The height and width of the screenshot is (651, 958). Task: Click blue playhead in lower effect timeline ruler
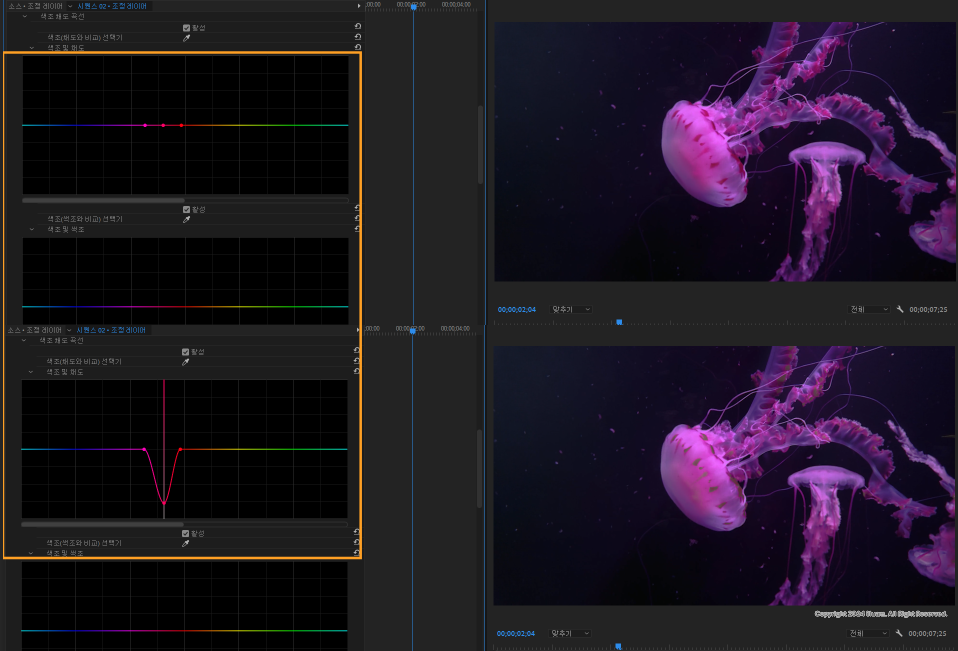pos(413,330)
